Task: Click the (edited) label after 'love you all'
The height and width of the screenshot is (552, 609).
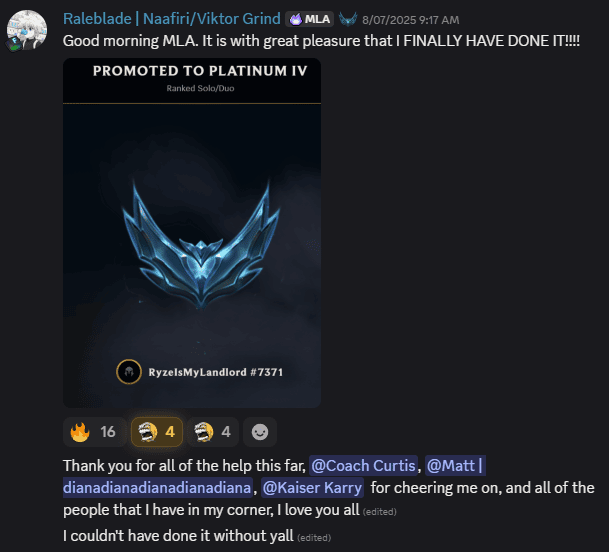Action: (x=379, y=512)
